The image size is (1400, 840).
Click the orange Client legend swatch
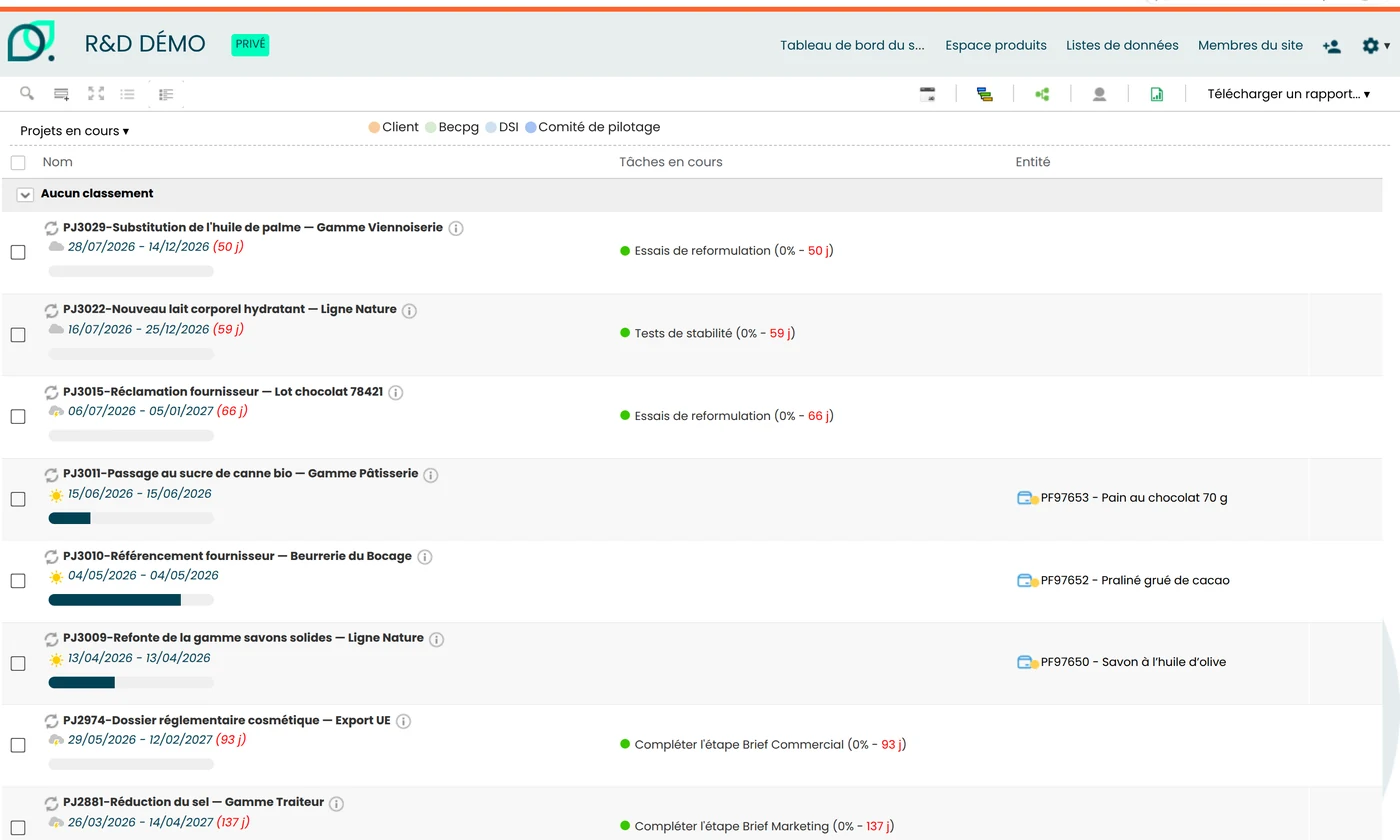pos(374,127)
